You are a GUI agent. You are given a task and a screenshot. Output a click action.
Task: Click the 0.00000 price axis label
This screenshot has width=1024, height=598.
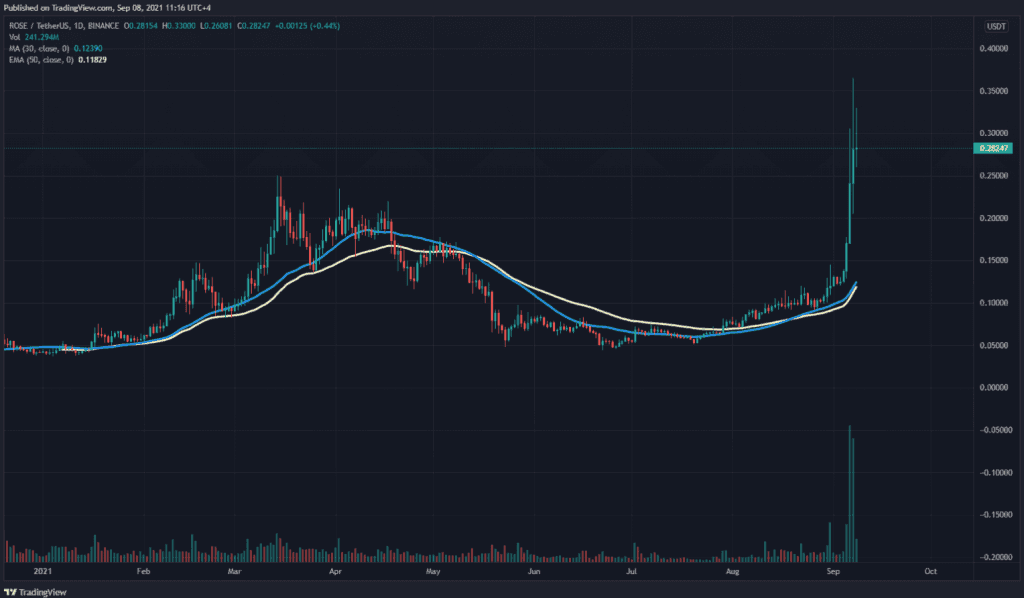point(995,387)
